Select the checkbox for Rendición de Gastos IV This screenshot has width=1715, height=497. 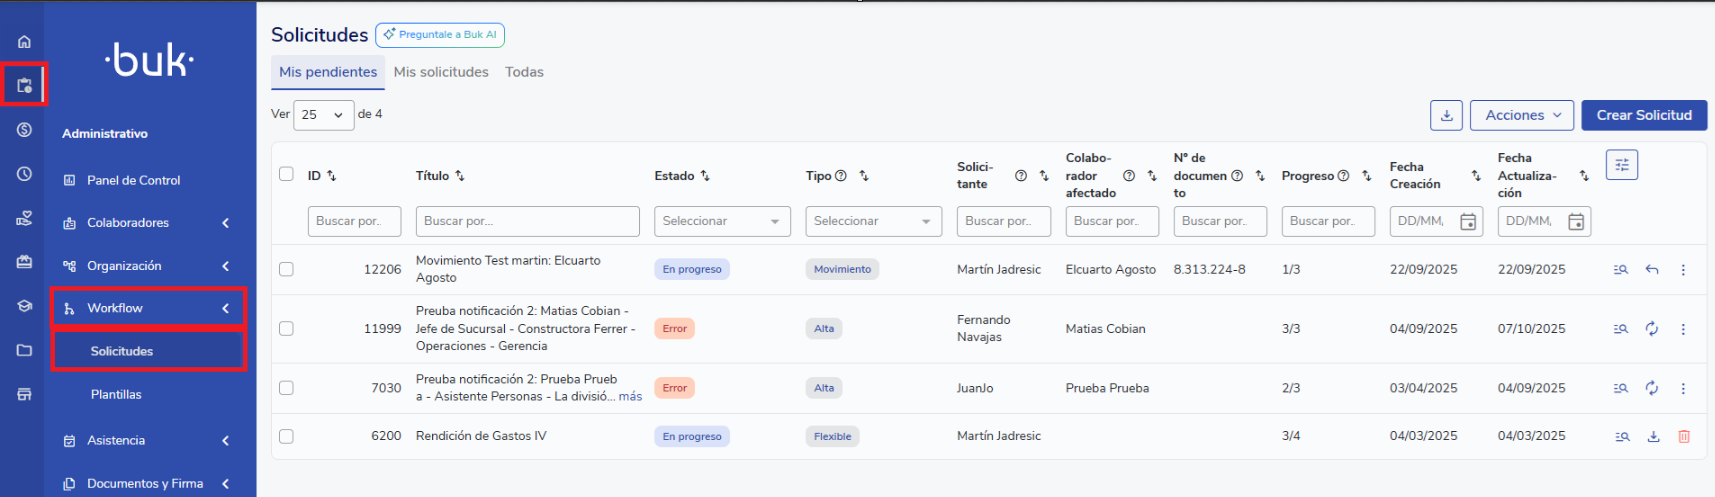tap(286, 436)
